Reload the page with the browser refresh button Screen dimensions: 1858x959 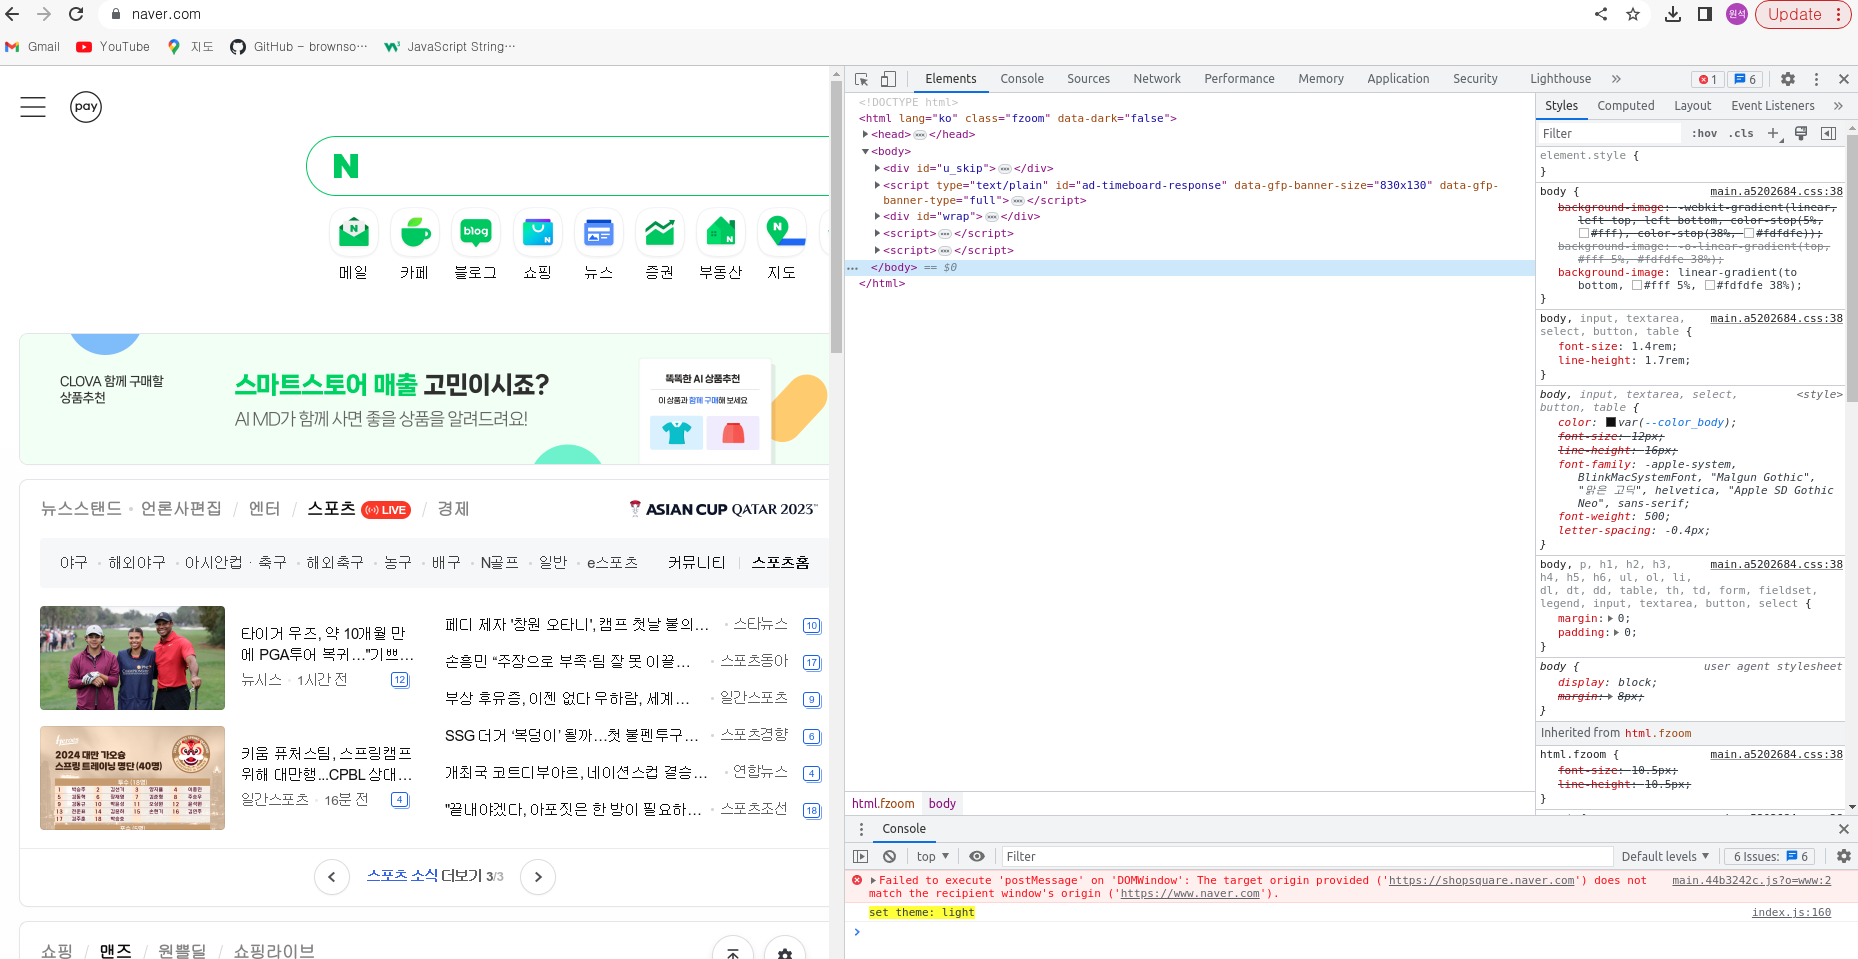click(x=76, y=14)
